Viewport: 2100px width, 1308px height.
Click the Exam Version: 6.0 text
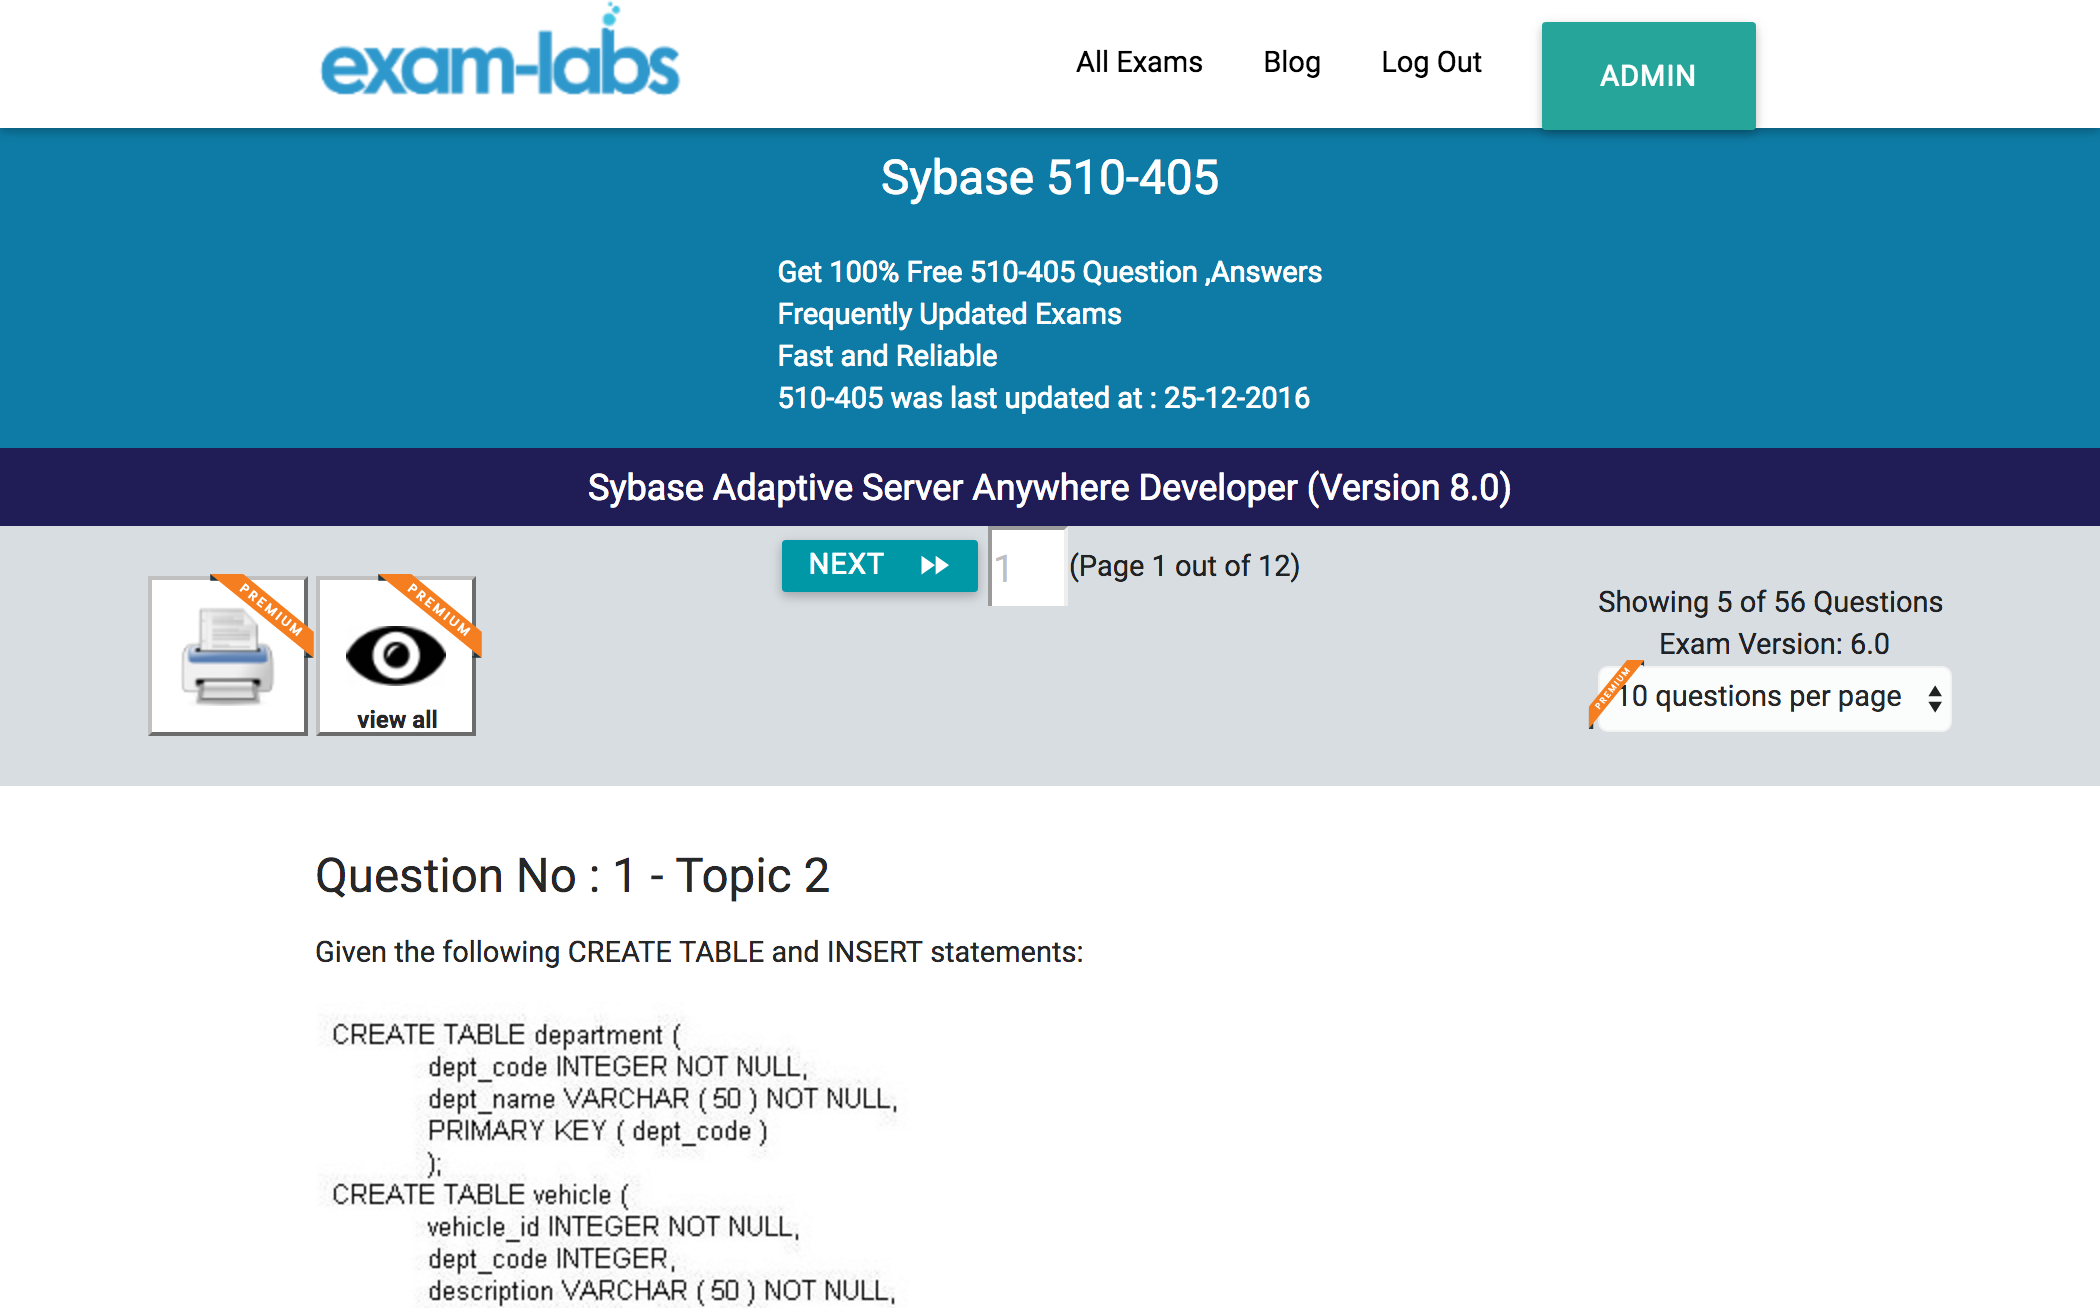tap(1774, 644)
